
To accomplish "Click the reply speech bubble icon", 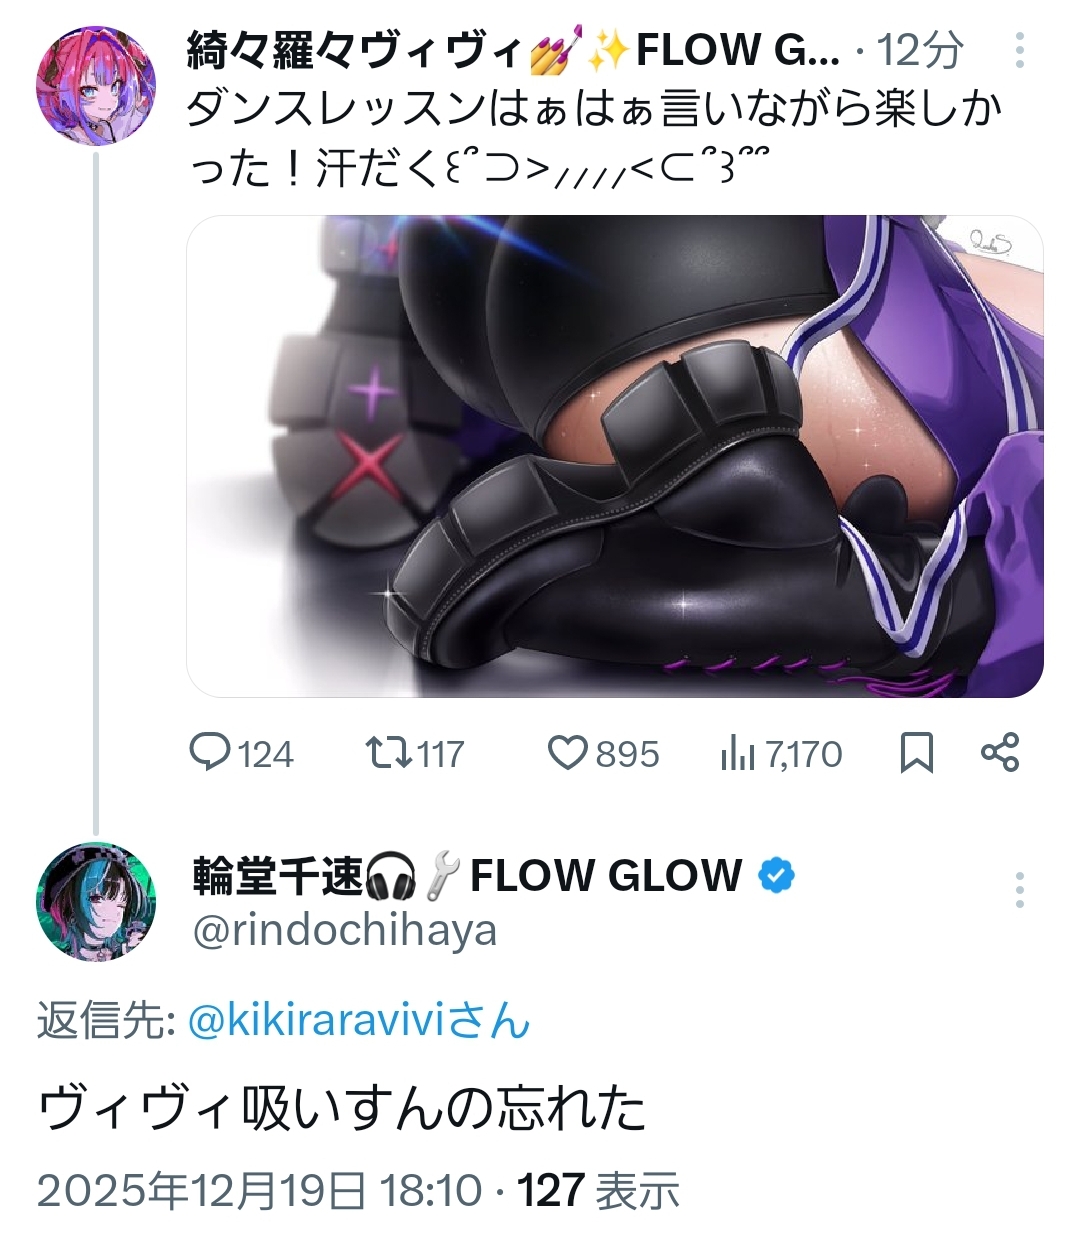I will point(211,752).
